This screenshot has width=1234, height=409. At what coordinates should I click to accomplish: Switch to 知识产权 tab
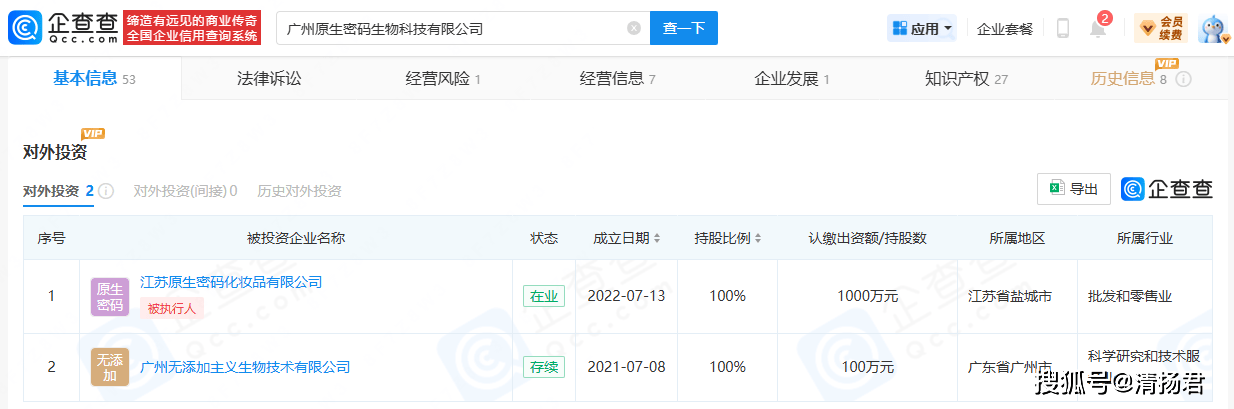click(966, 78)
